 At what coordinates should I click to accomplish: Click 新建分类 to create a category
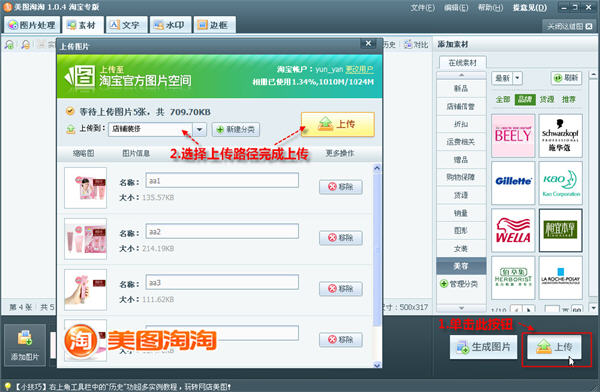(236, 129)
